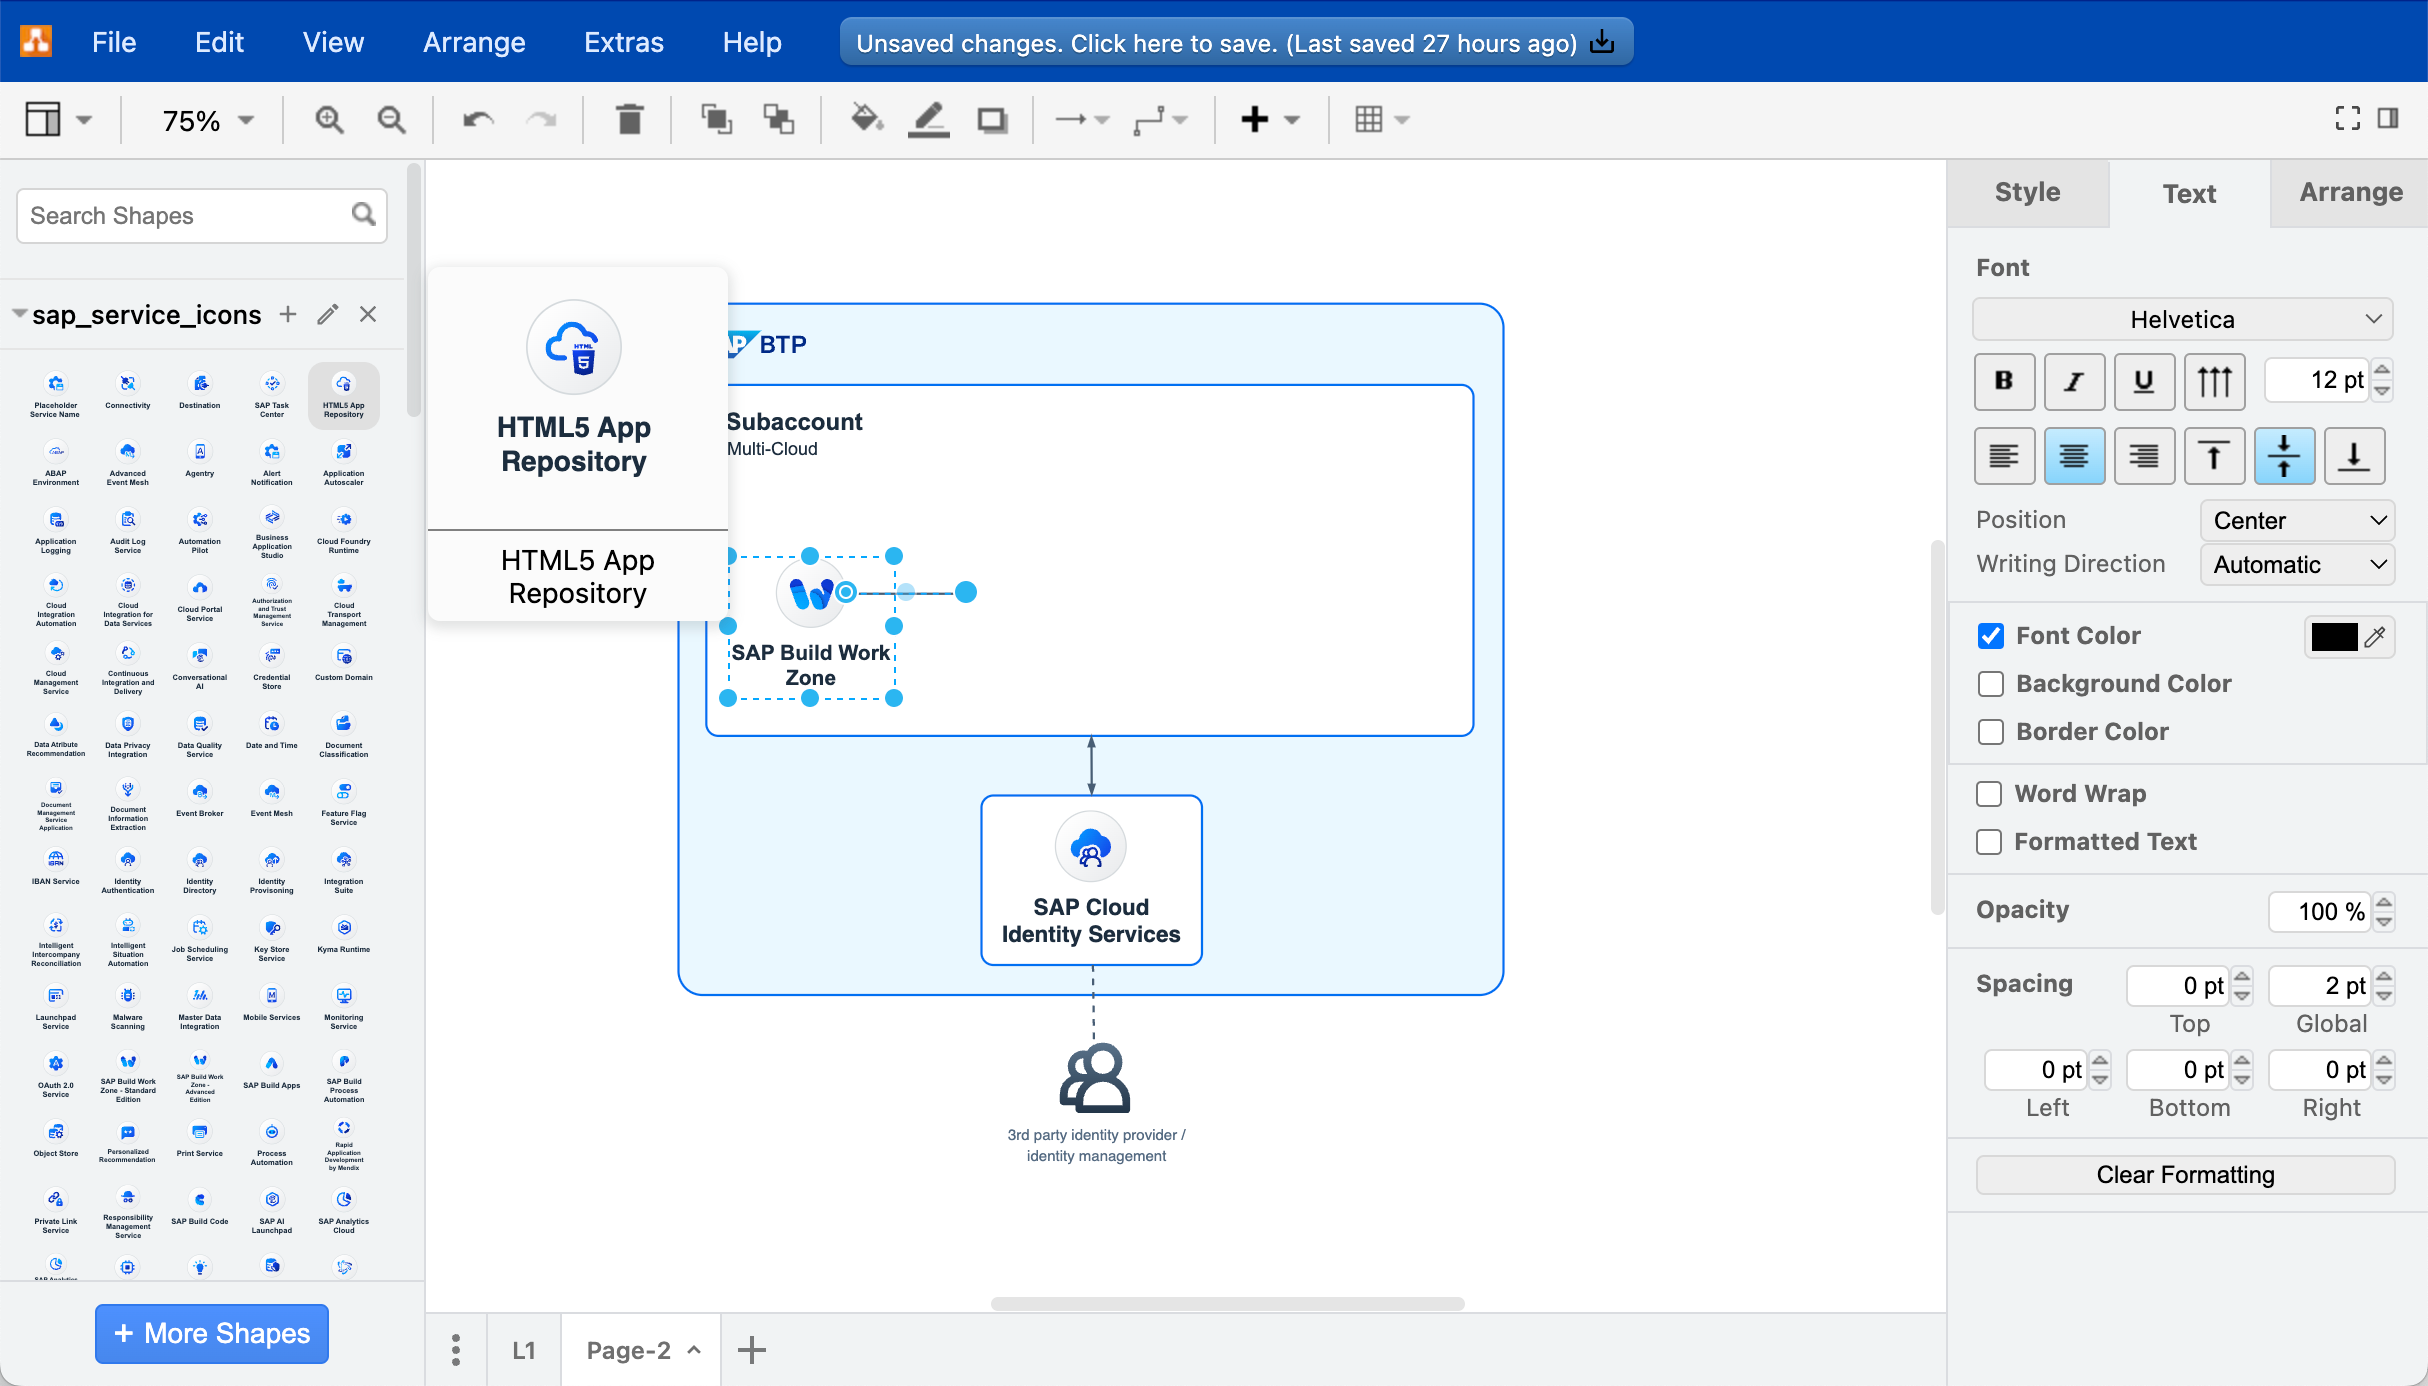Viewport: 2428px width, 1386px height.
Task: Enable the Border Color checkbox
Action: (x=1991, y=732)
